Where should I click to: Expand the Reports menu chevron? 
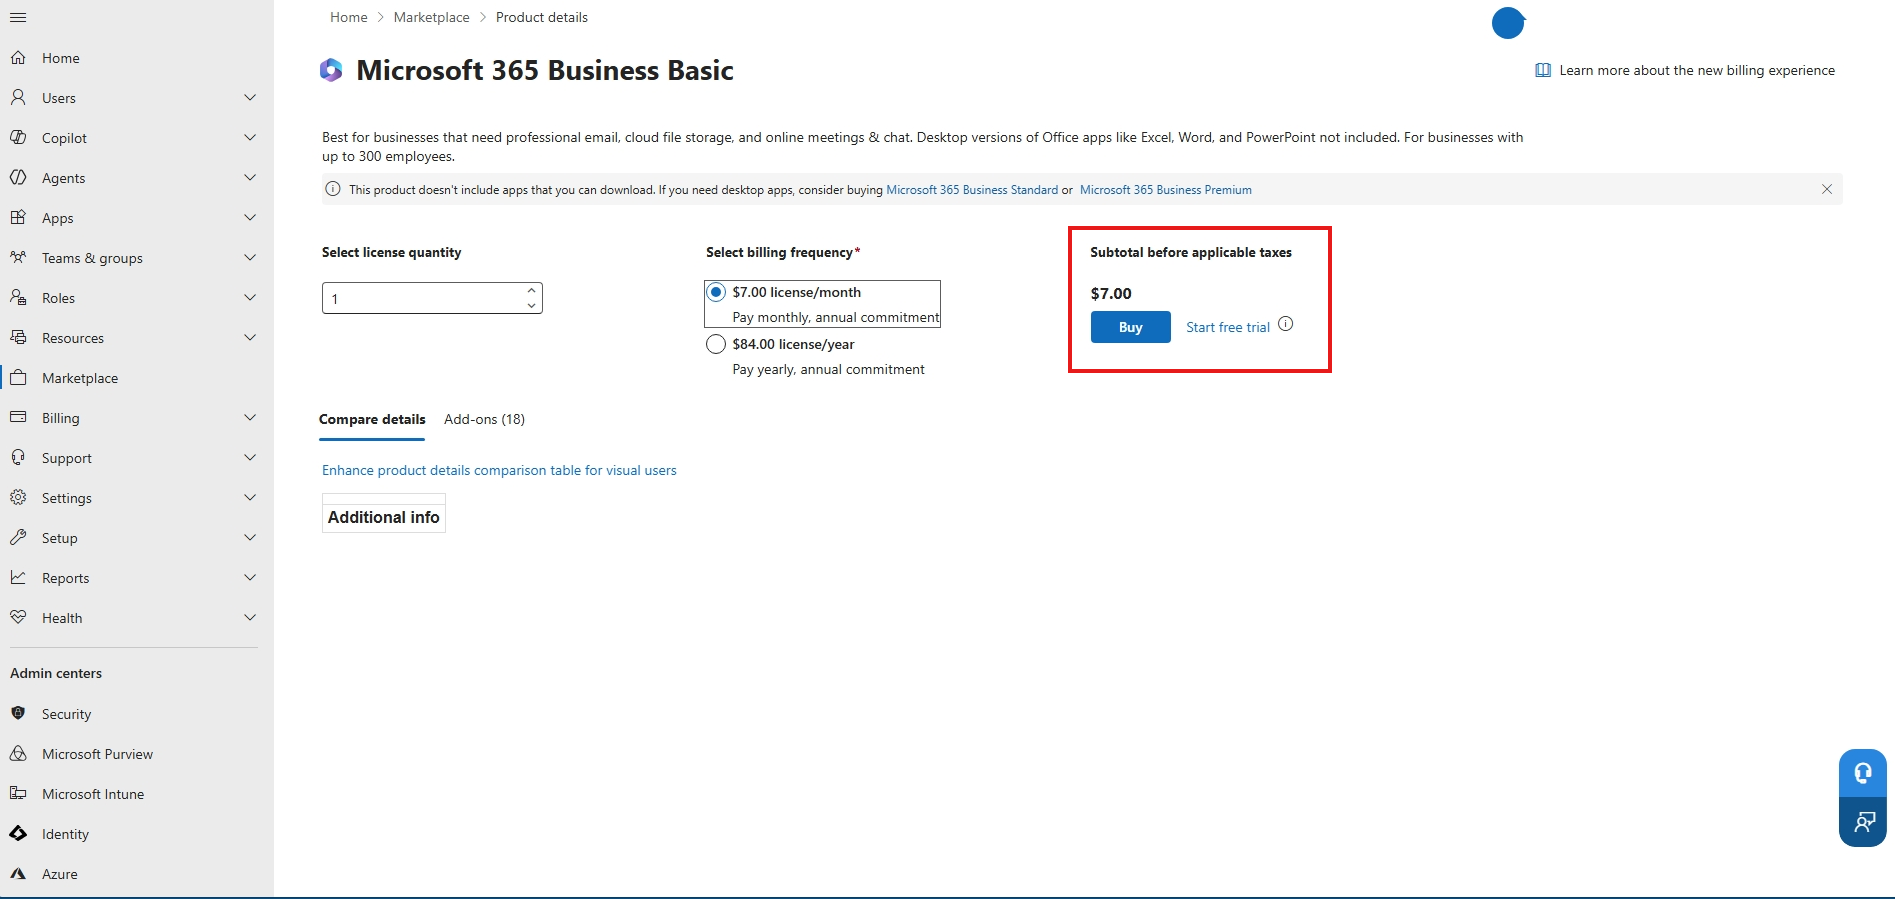click(250, 578)
